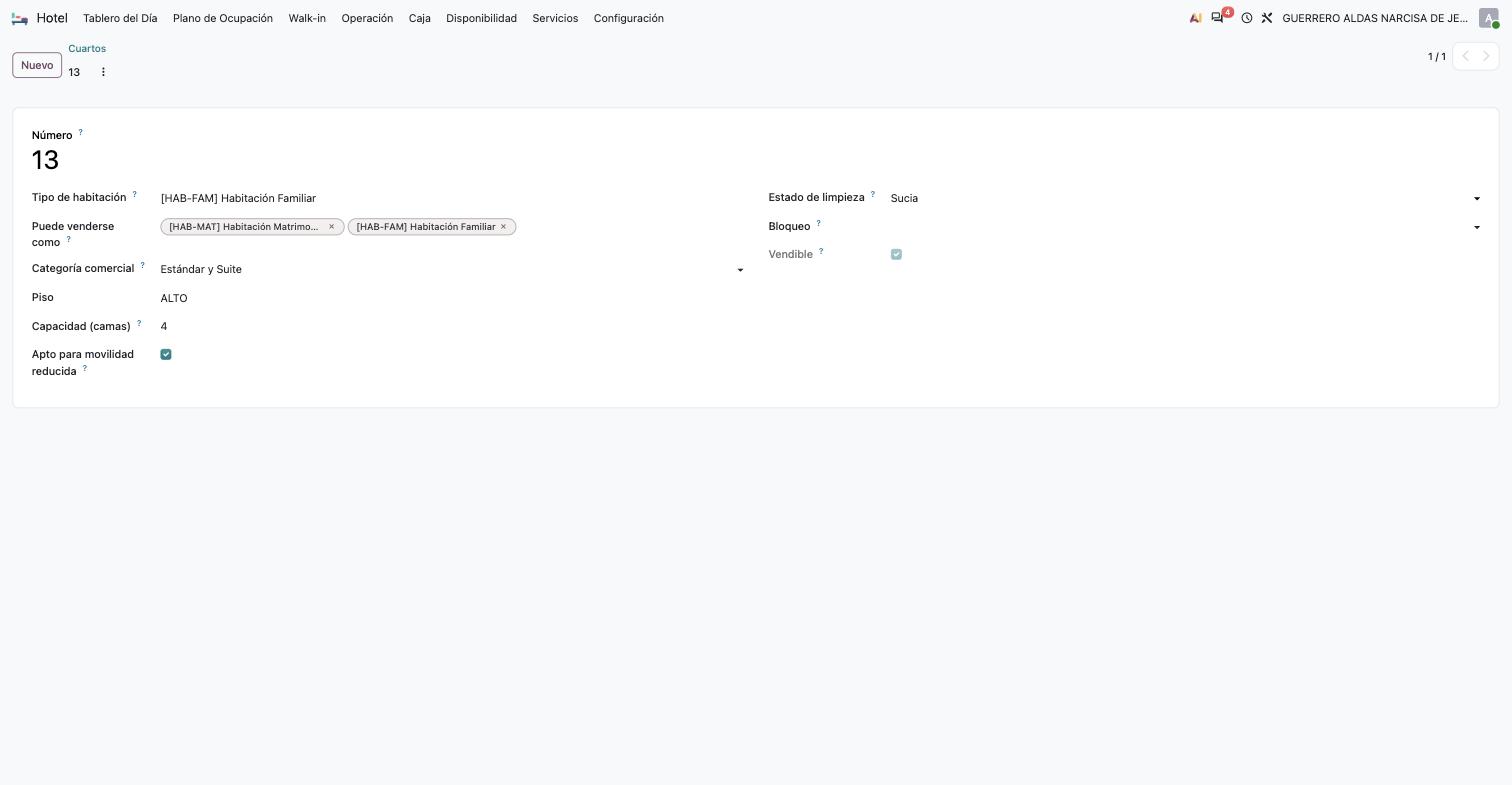Image resolution: width=1512 pixels, height=785 pixels.
Task: Click the Hotel app logo icon
Action: click(x=20, y=18)
